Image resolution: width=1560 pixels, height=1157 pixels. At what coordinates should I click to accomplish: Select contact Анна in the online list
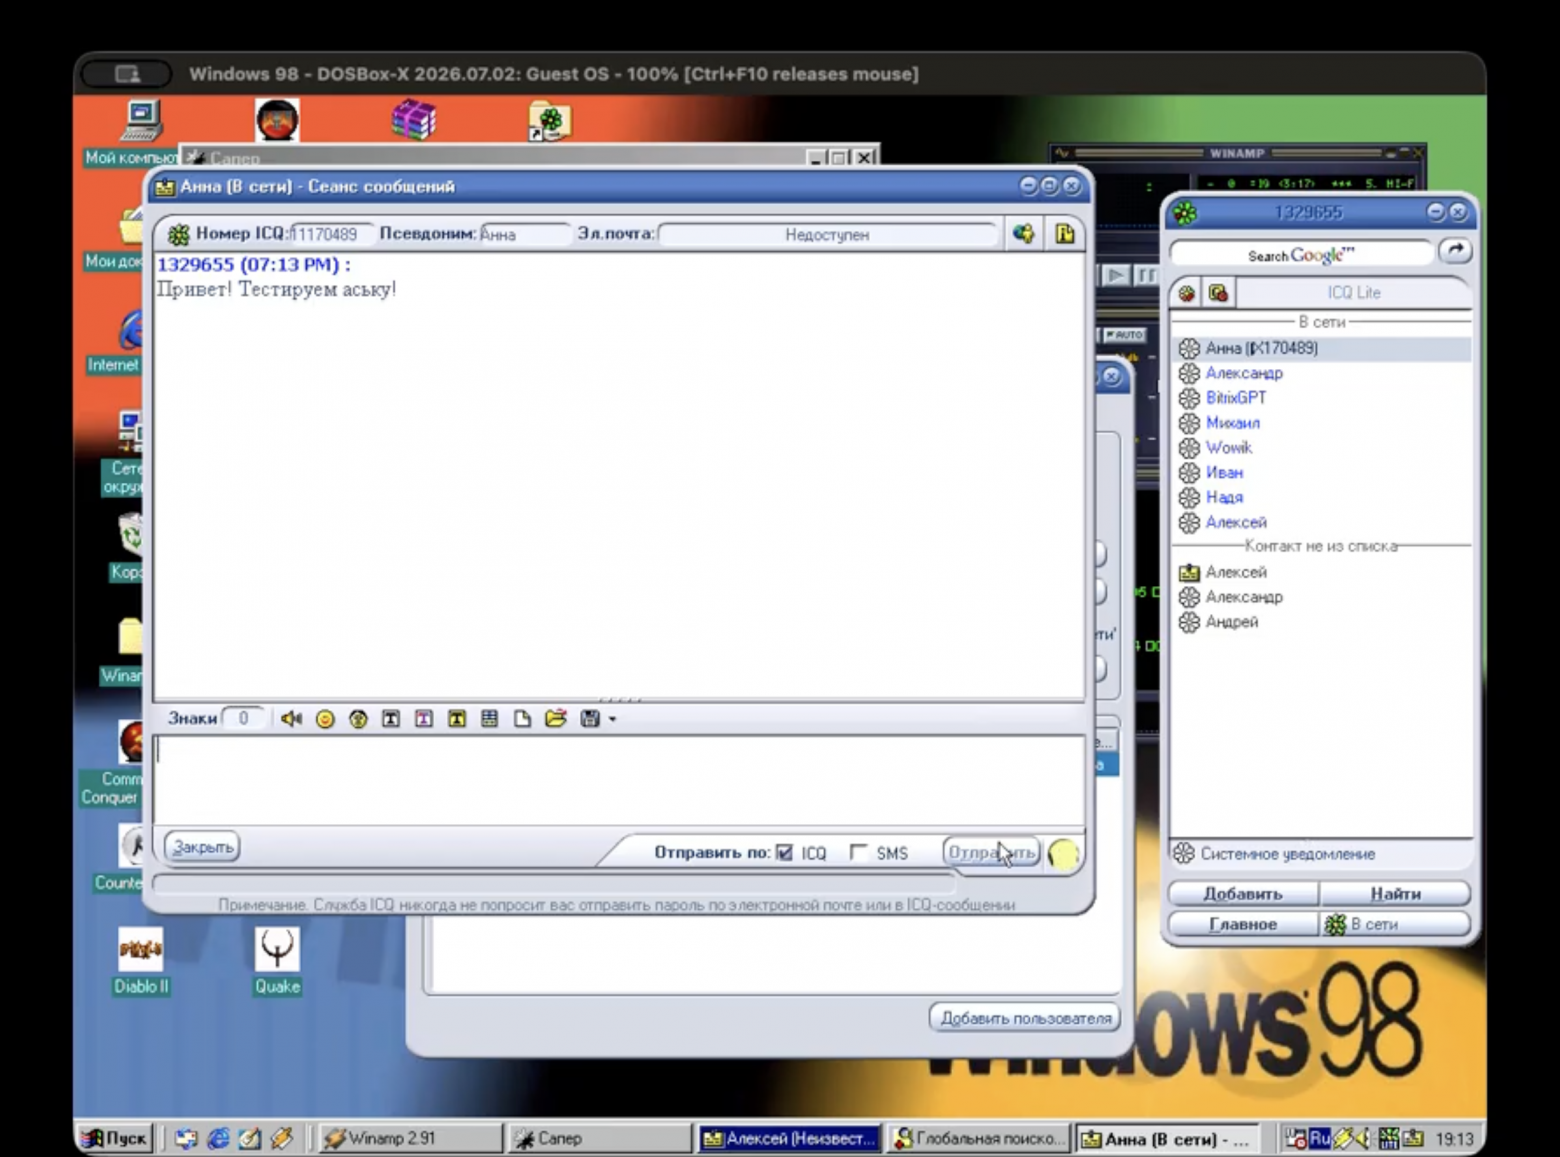pos(1321,348)
